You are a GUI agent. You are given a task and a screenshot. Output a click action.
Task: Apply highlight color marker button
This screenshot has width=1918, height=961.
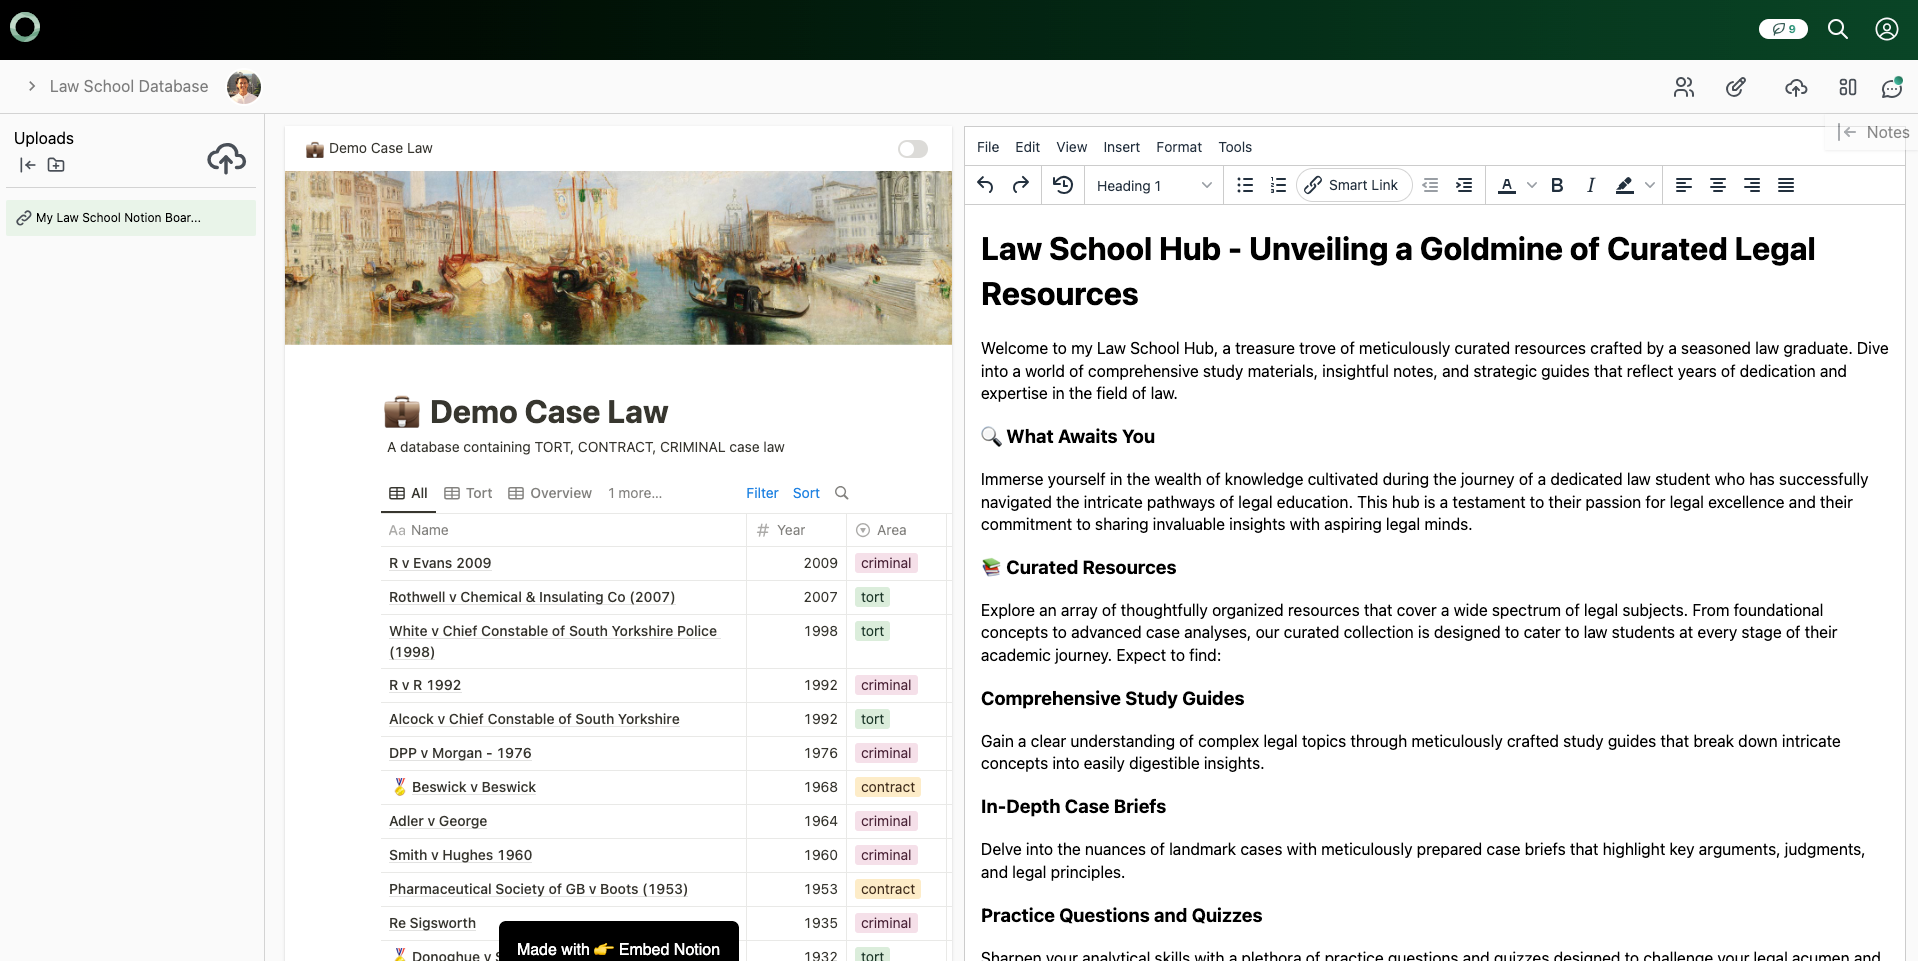[1625, 185]
